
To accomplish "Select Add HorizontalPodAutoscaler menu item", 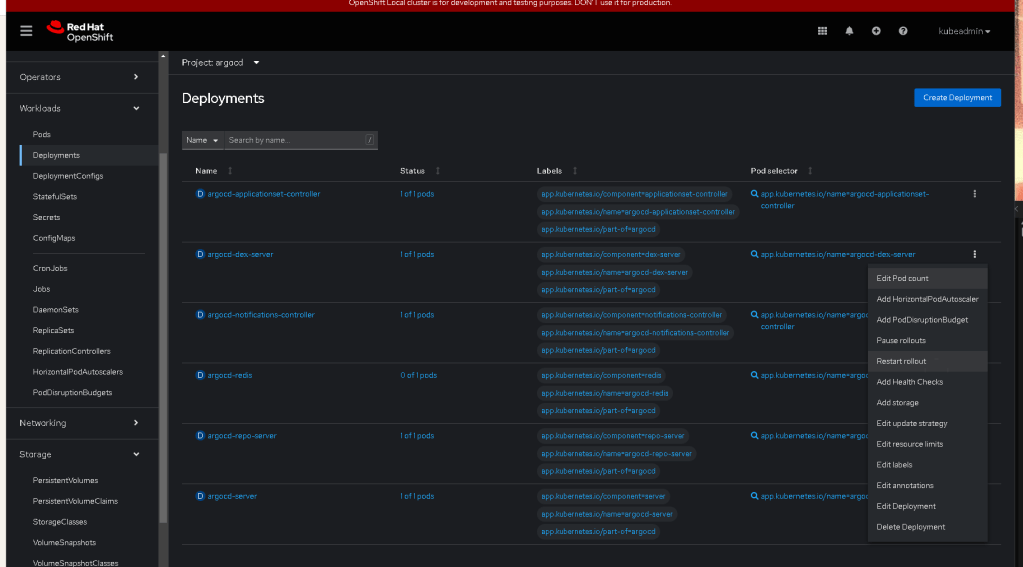I will coord(927,299).
